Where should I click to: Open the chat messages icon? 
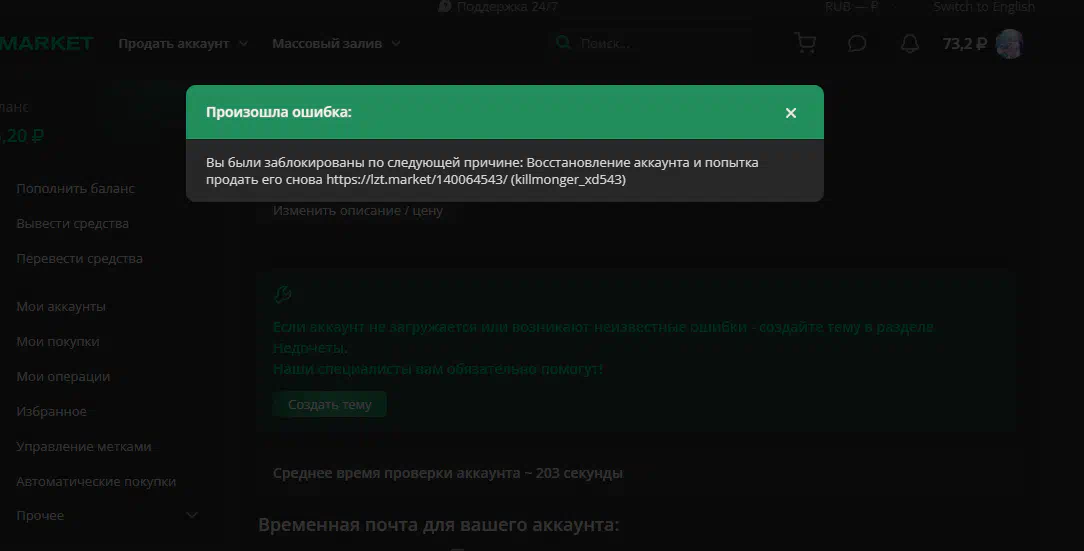click(857, 44)
